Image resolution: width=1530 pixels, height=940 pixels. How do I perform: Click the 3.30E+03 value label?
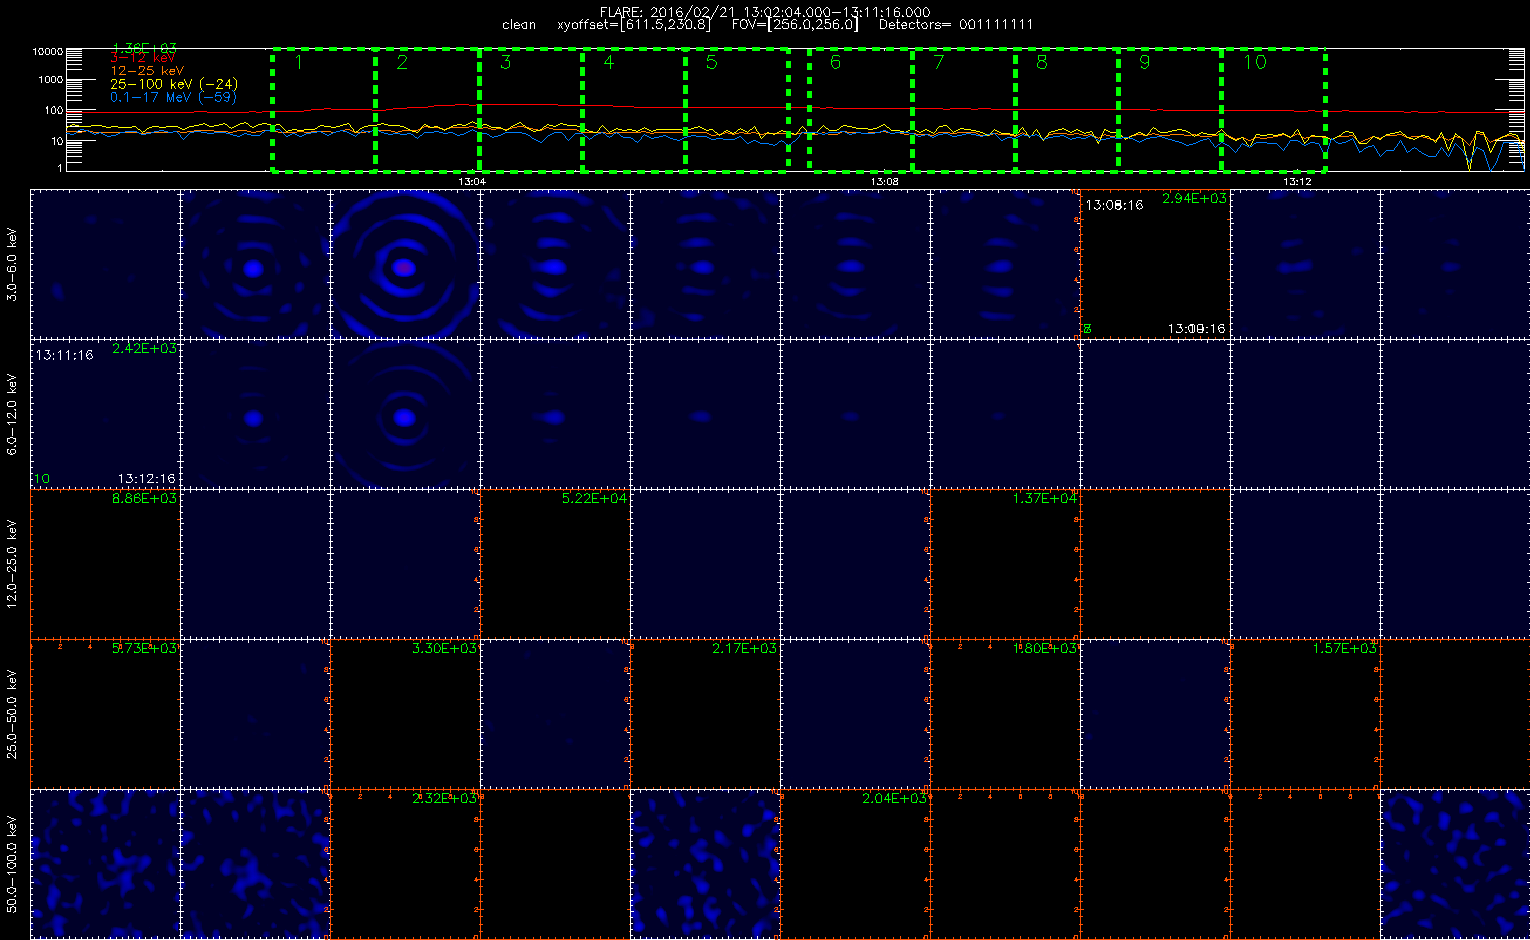click(x=445, y=649)
